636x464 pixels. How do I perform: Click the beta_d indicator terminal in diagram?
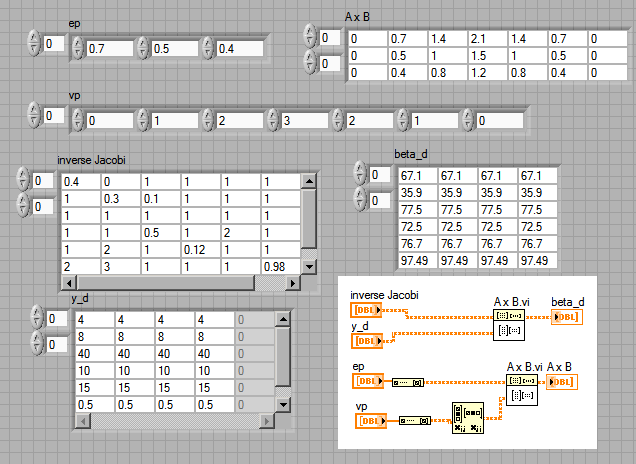(x=567, y=317)
